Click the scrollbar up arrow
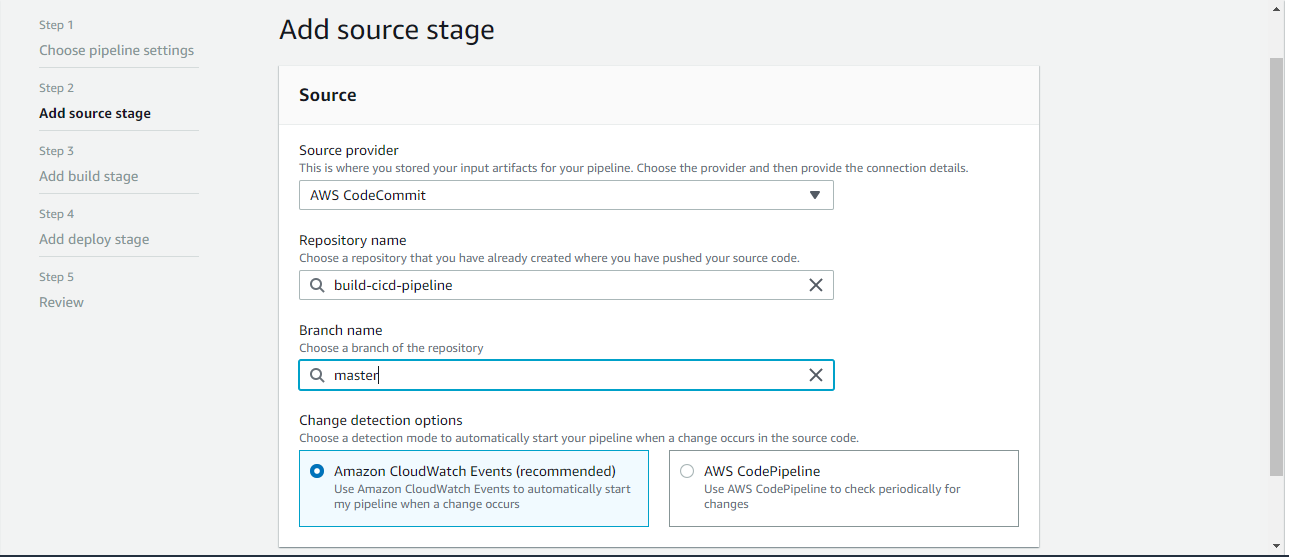 1276,8
